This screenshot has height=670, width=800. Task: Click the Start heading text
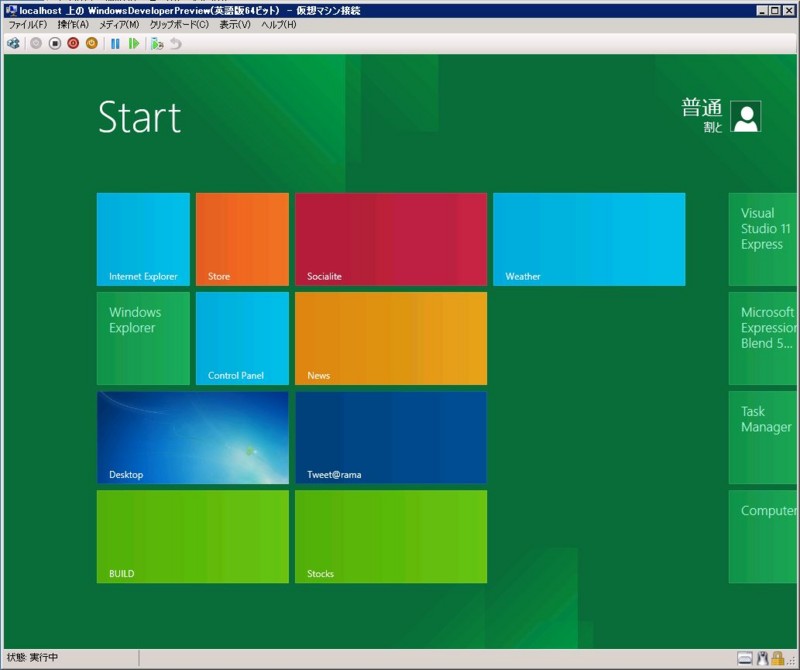tap(139, 117)
